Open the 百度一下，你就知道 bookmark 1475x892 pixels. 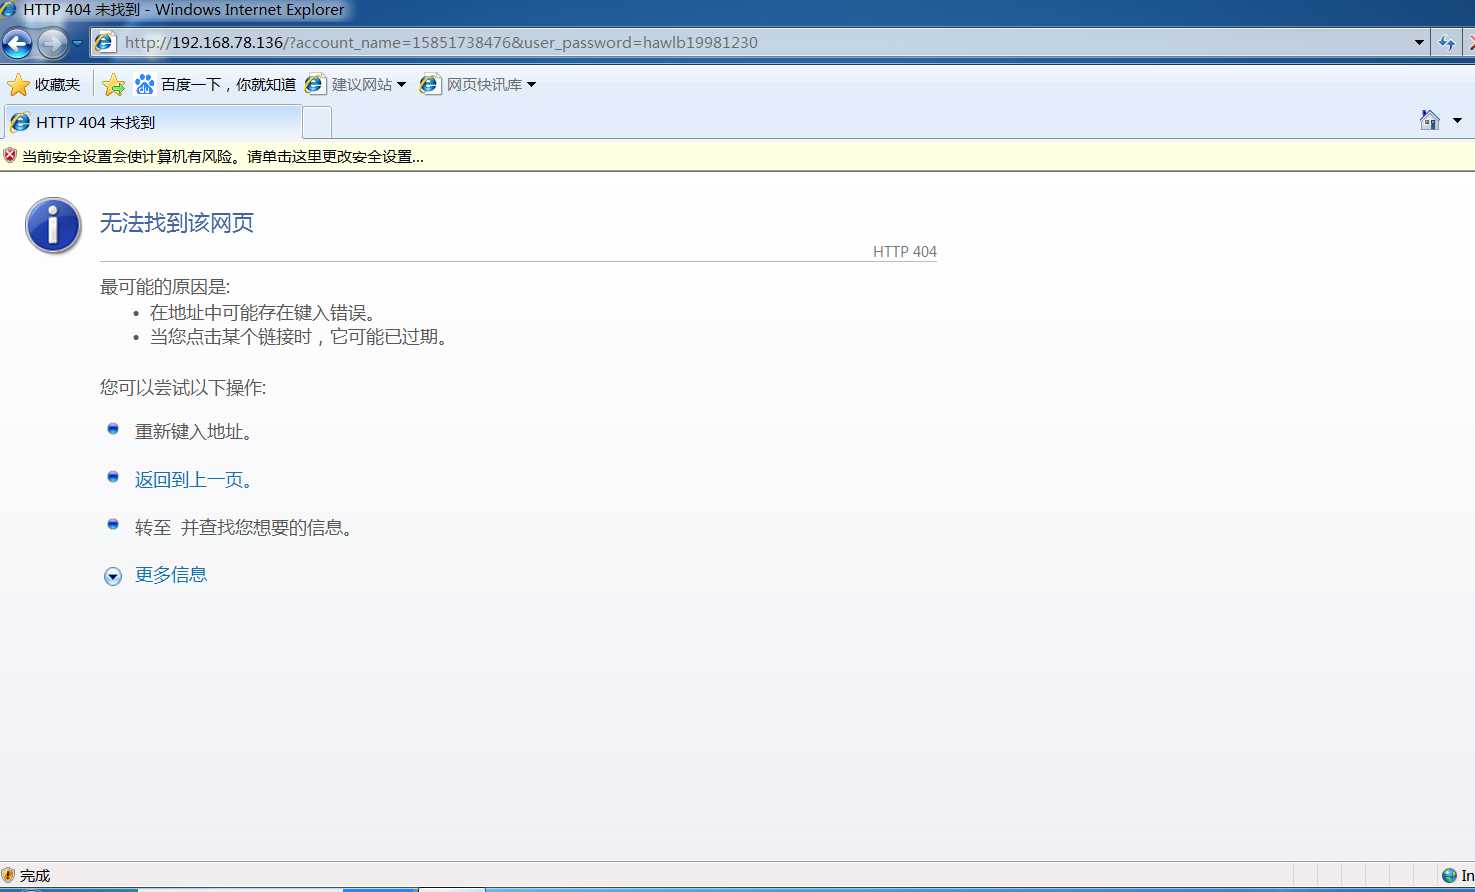click(216, 84)
